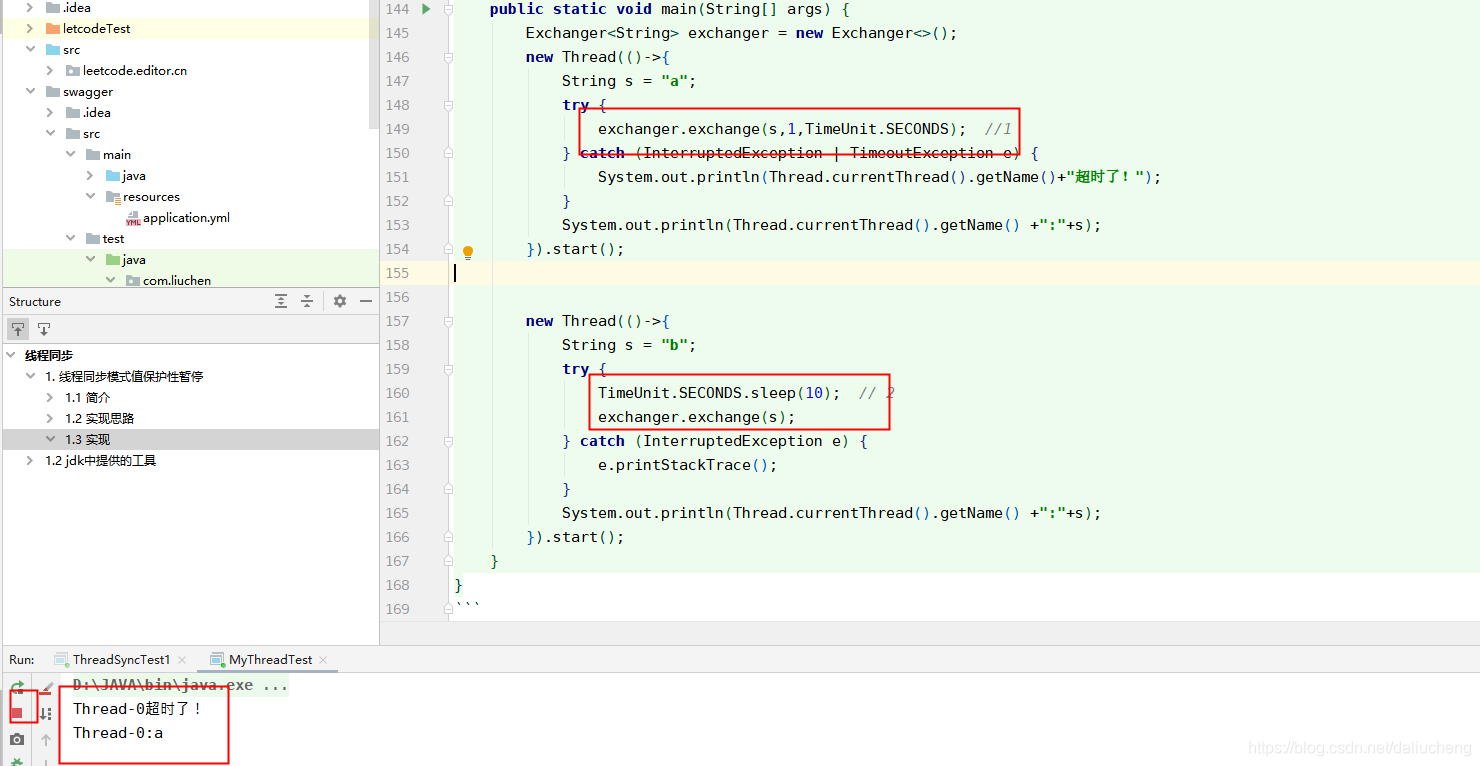1480x766 pixels.
Task: Click console output 'Thread-0超时了！'
Action: pos(138,709)
